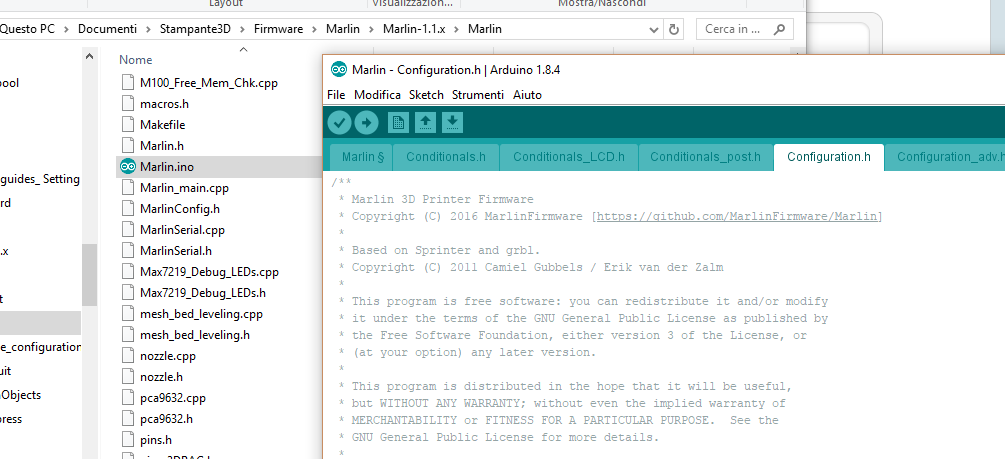This screenshot has width=1005, height=459.
Task: Click the Nome column header in Explorer
Action: point(136,60)
